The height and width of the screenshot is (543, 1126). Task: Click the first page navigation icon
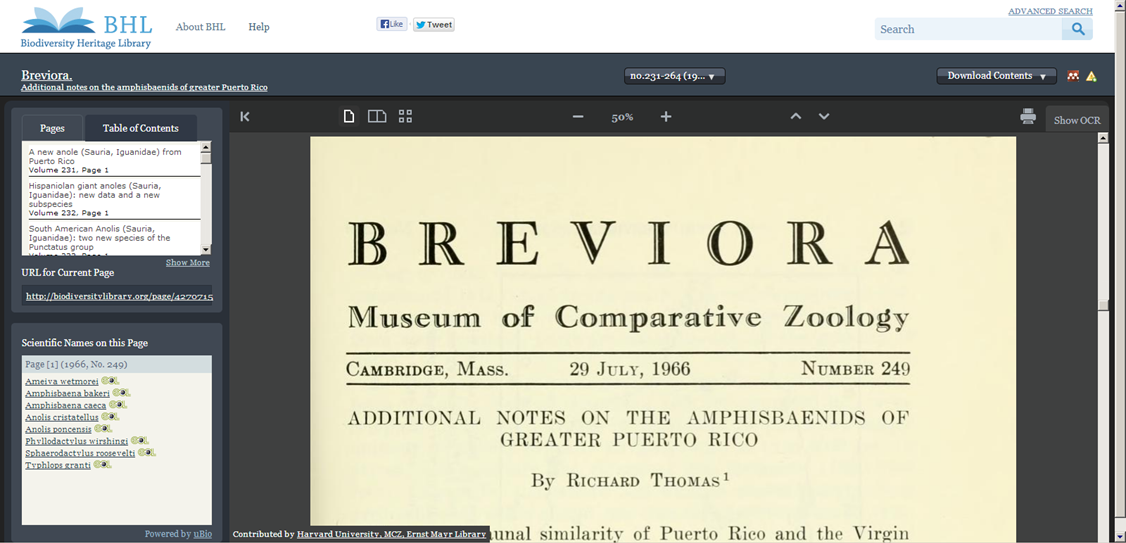pyautogui.click(x=245, y=117)
